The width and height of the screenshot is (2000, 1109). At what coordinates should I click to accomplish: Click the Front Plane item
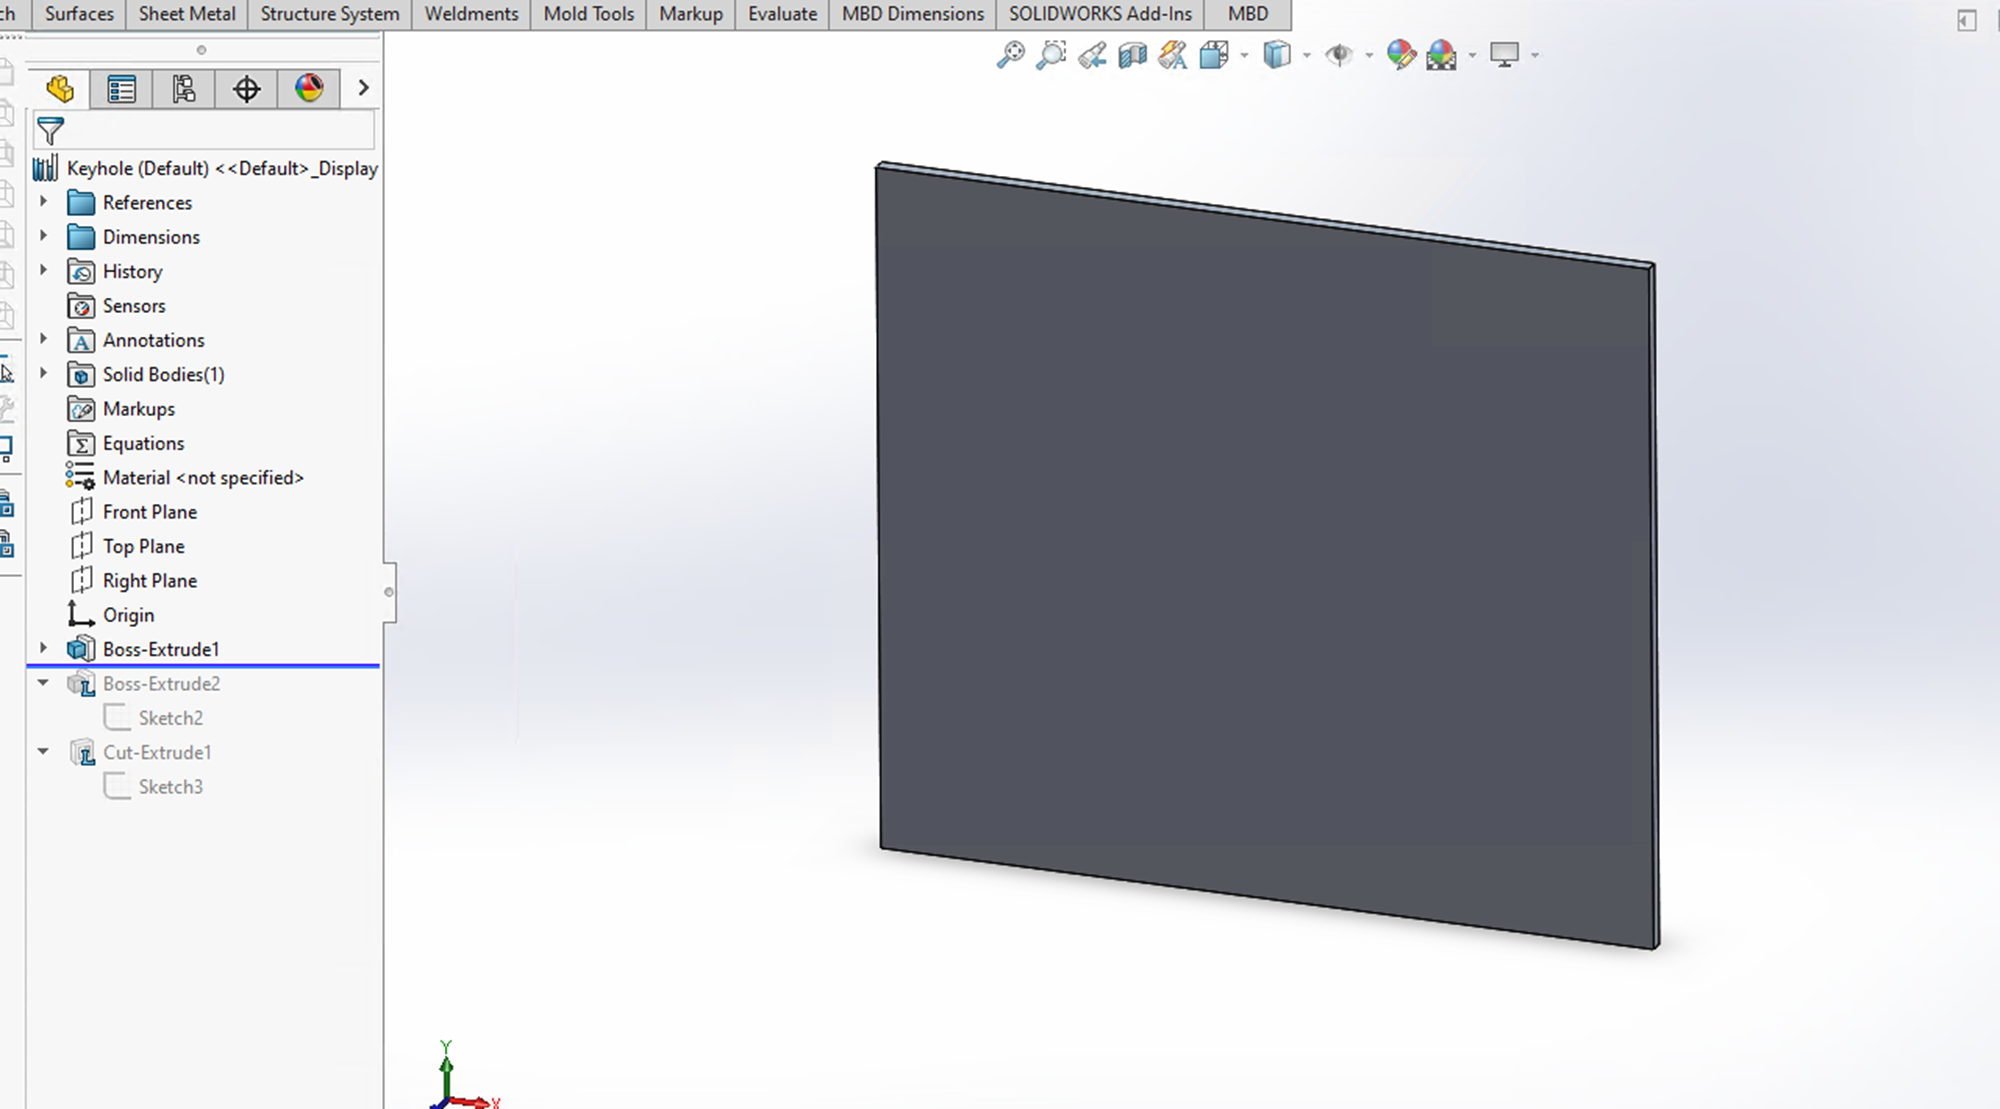pos(150,511)
